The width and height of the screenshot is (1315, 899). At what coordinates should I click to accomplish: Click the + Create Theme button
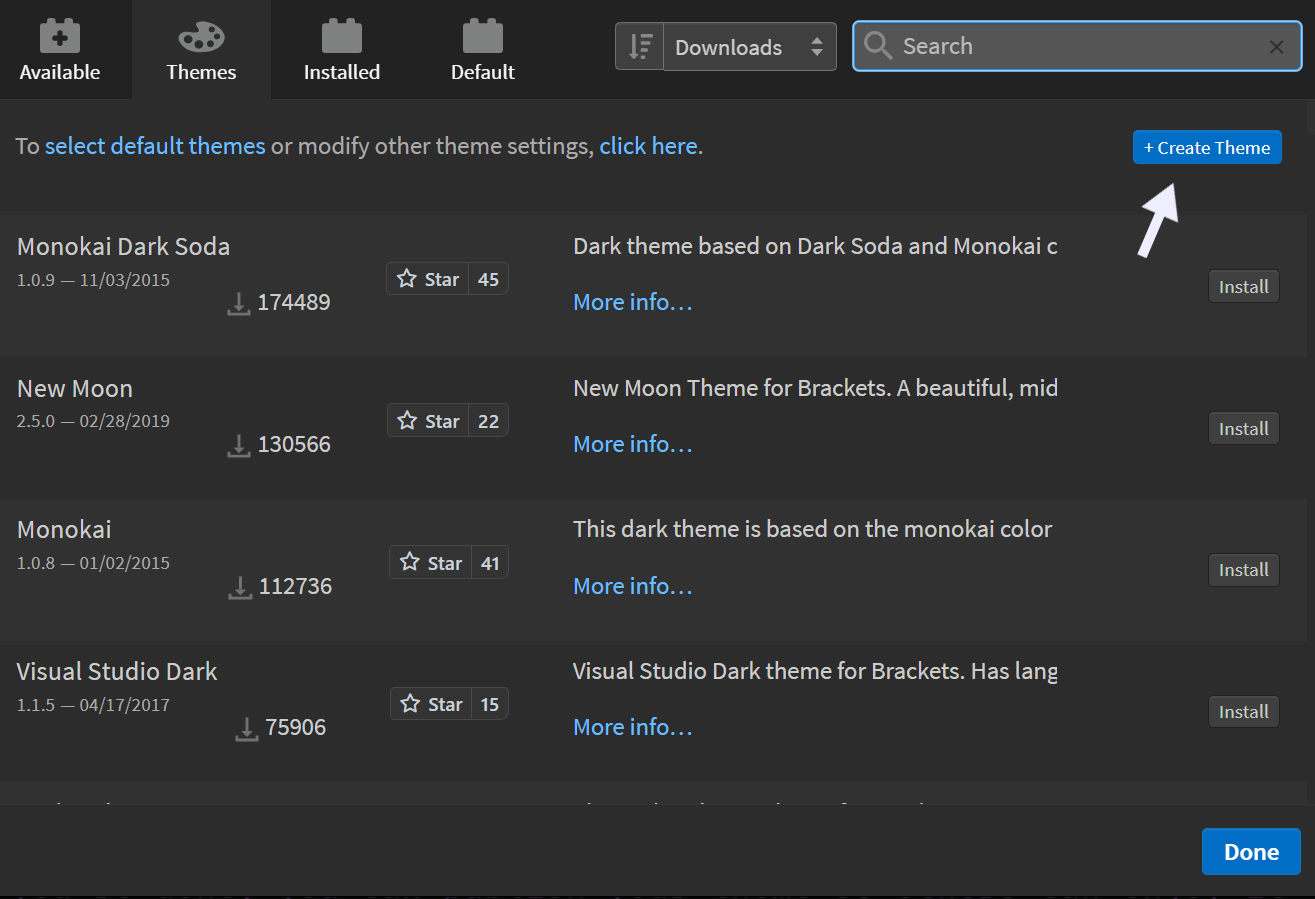1207,147
